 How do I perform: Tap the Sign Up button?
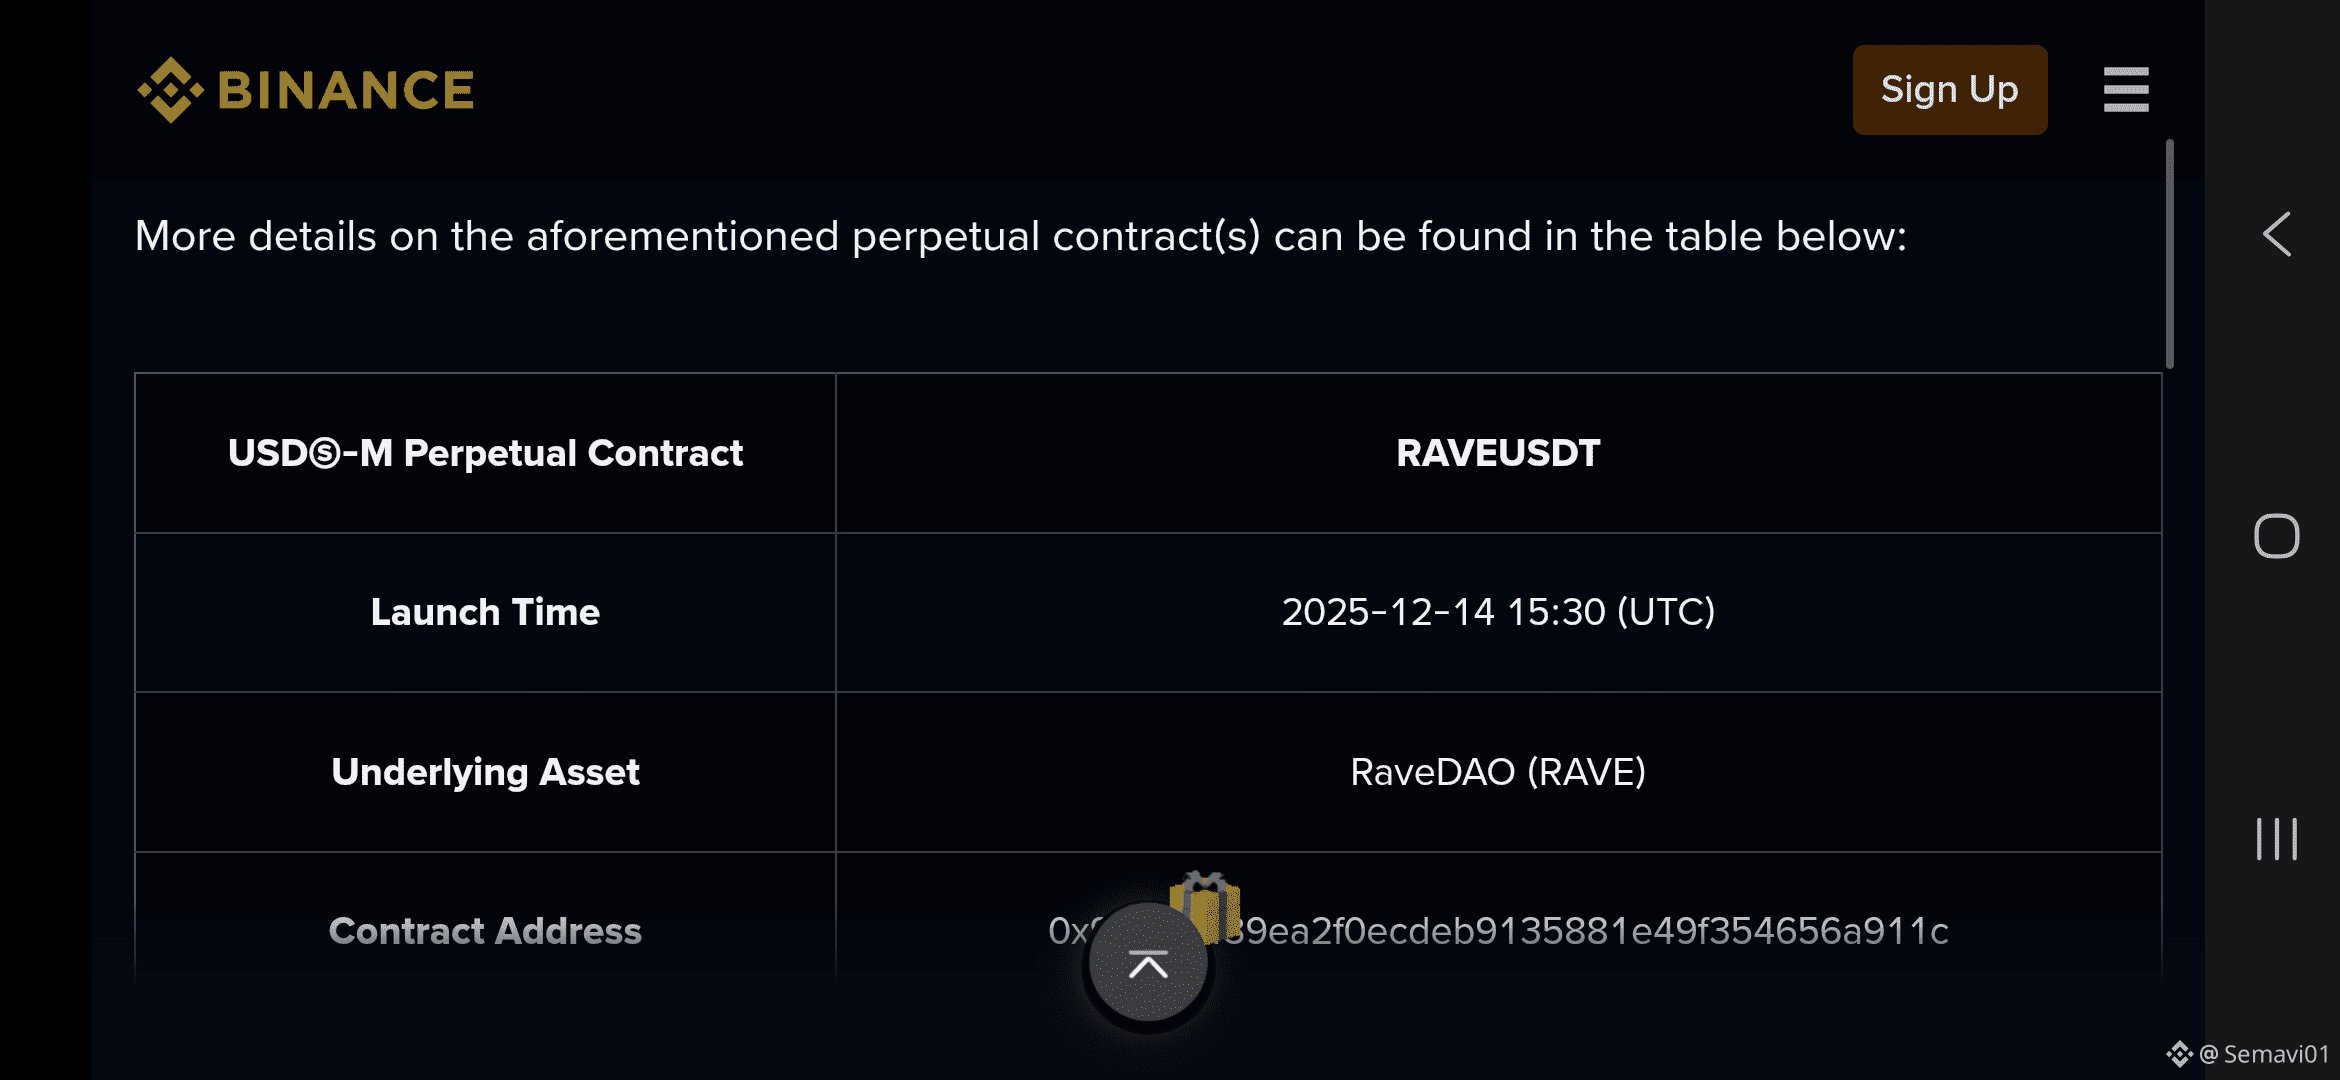click(x=1949, y=90)
